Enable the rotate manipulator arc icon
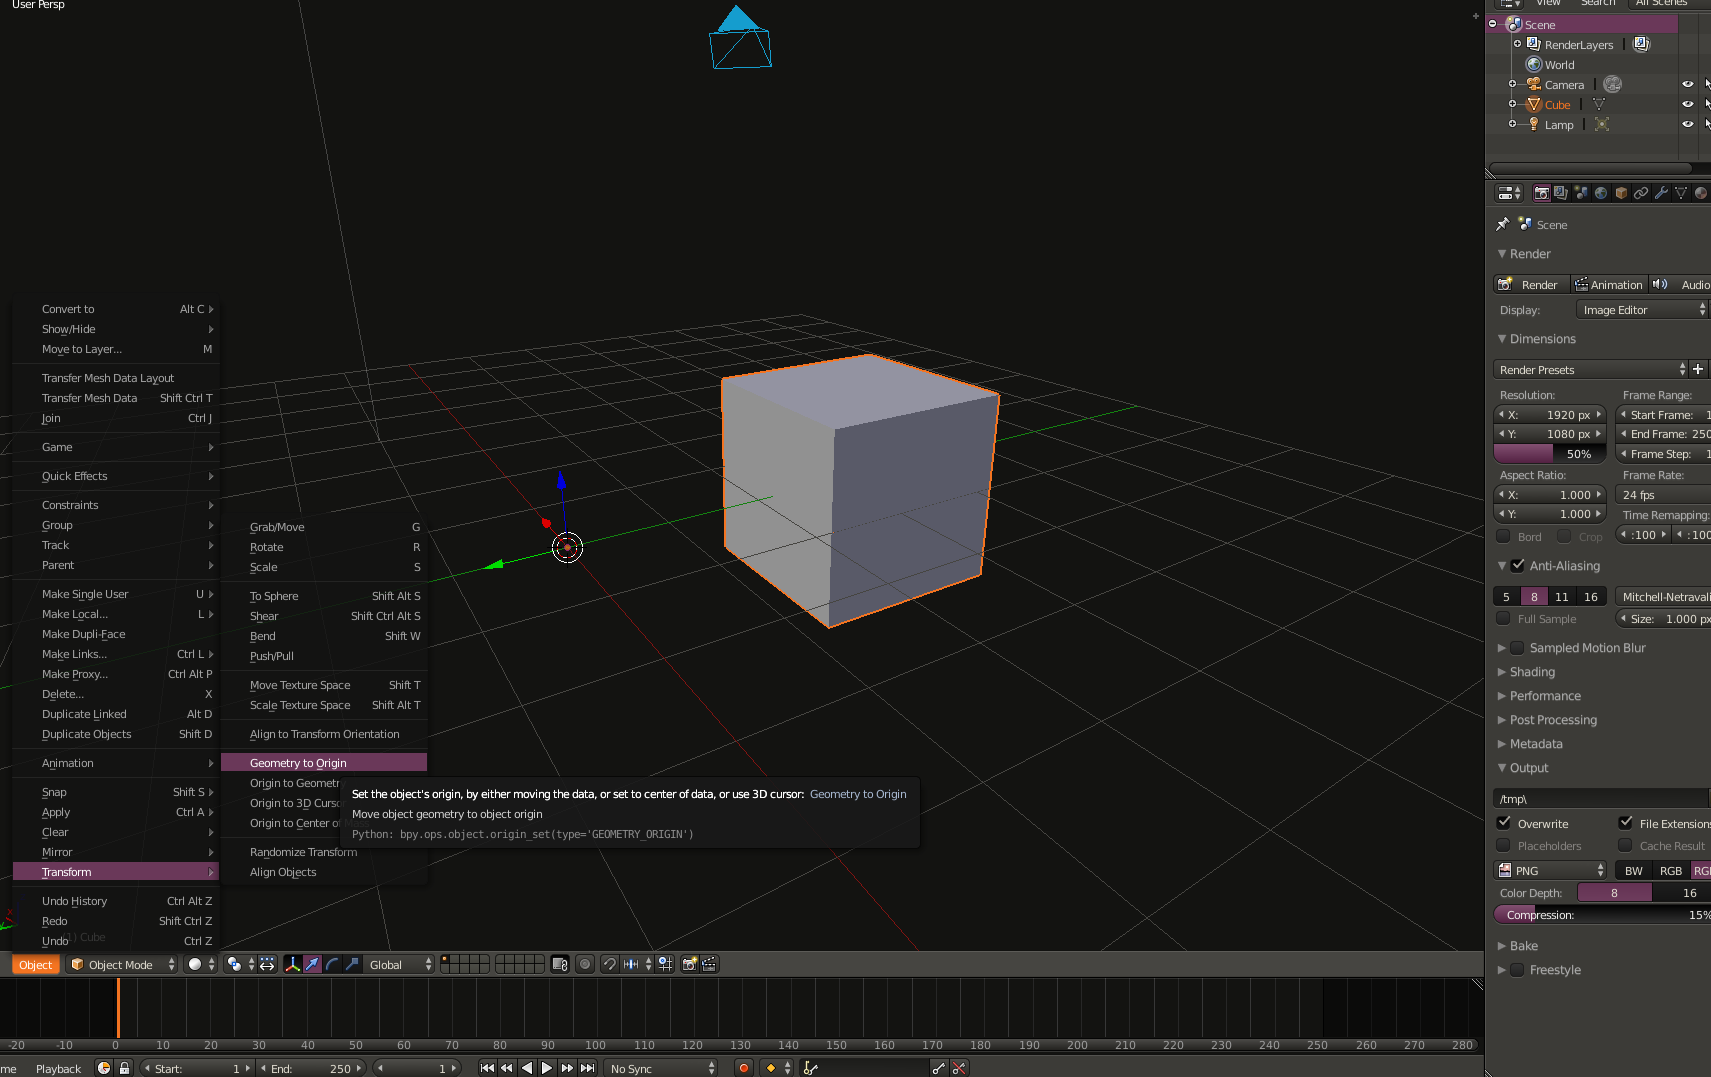The height and width of the screenshot is (1077, 1711). pos(333,964)
